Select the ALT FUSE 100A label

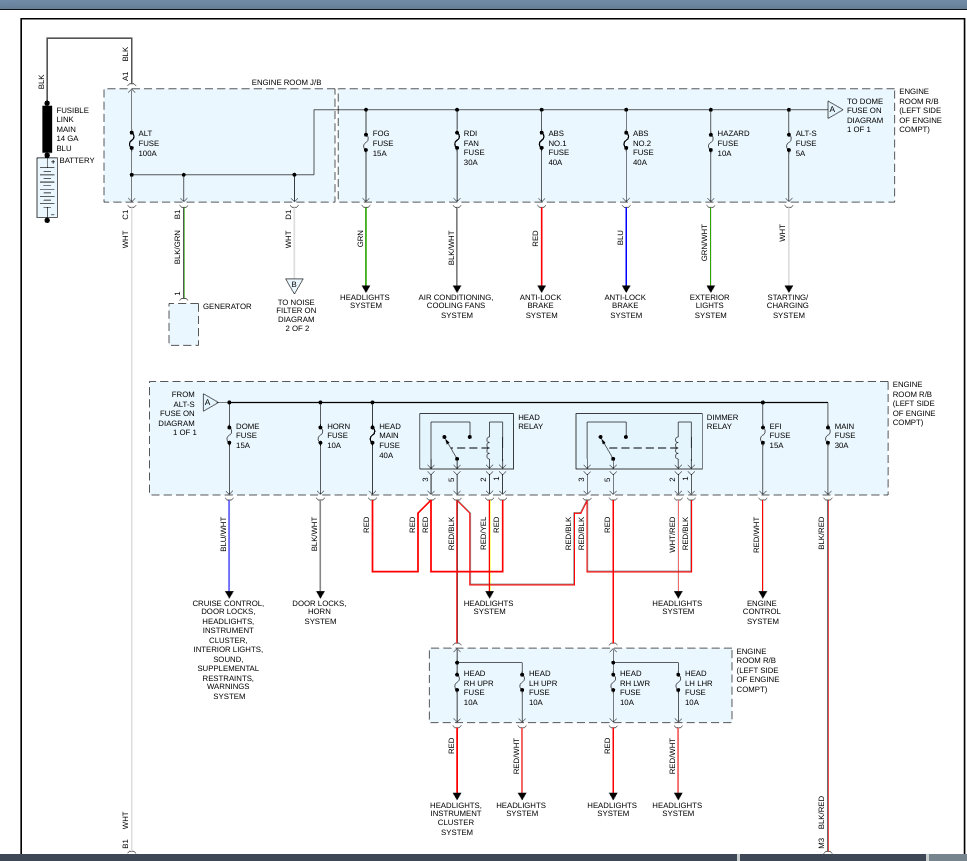148,143
